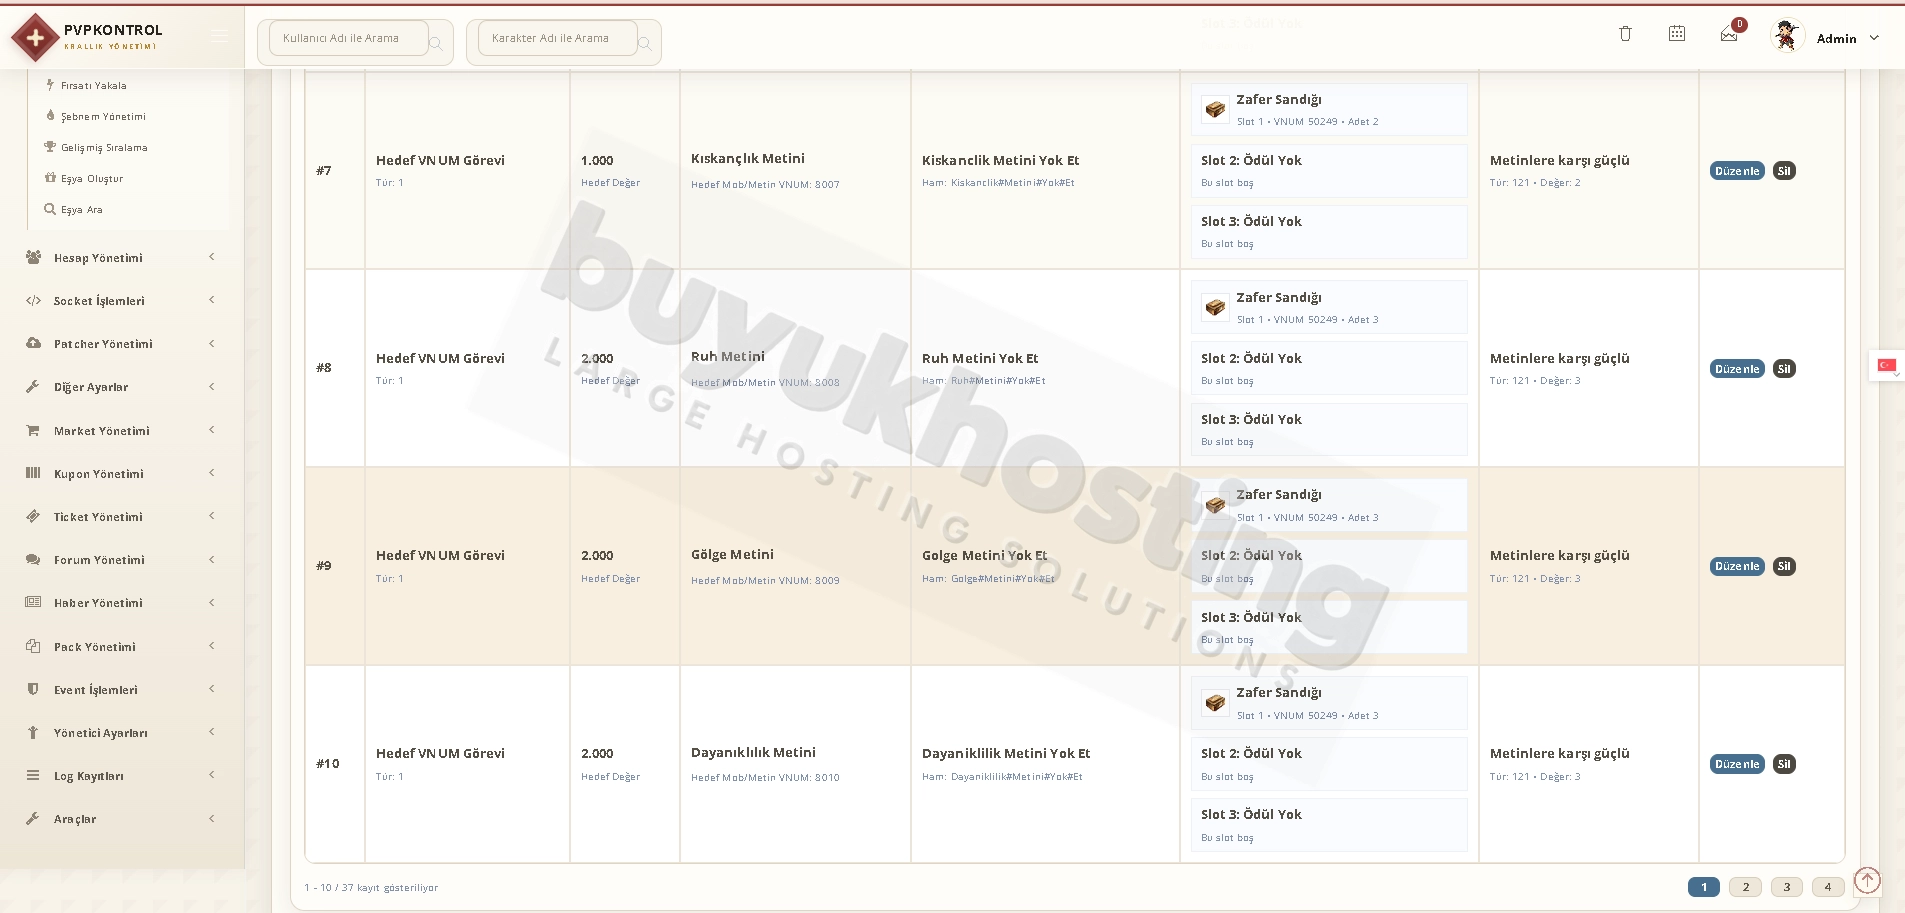Click the Event İşlemleri shield icon

point(33,689)
